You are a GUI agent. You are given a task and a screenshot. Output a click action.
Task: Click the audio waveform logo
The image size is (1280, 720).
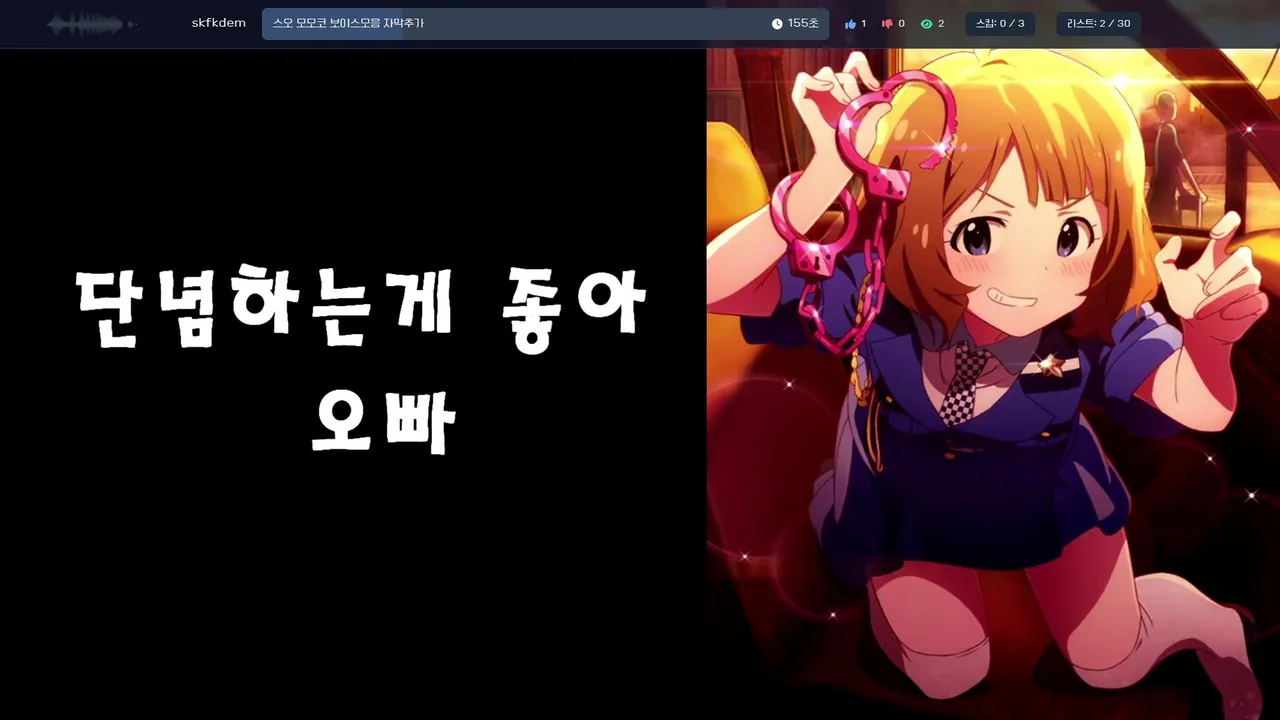[x=91, y=24]
